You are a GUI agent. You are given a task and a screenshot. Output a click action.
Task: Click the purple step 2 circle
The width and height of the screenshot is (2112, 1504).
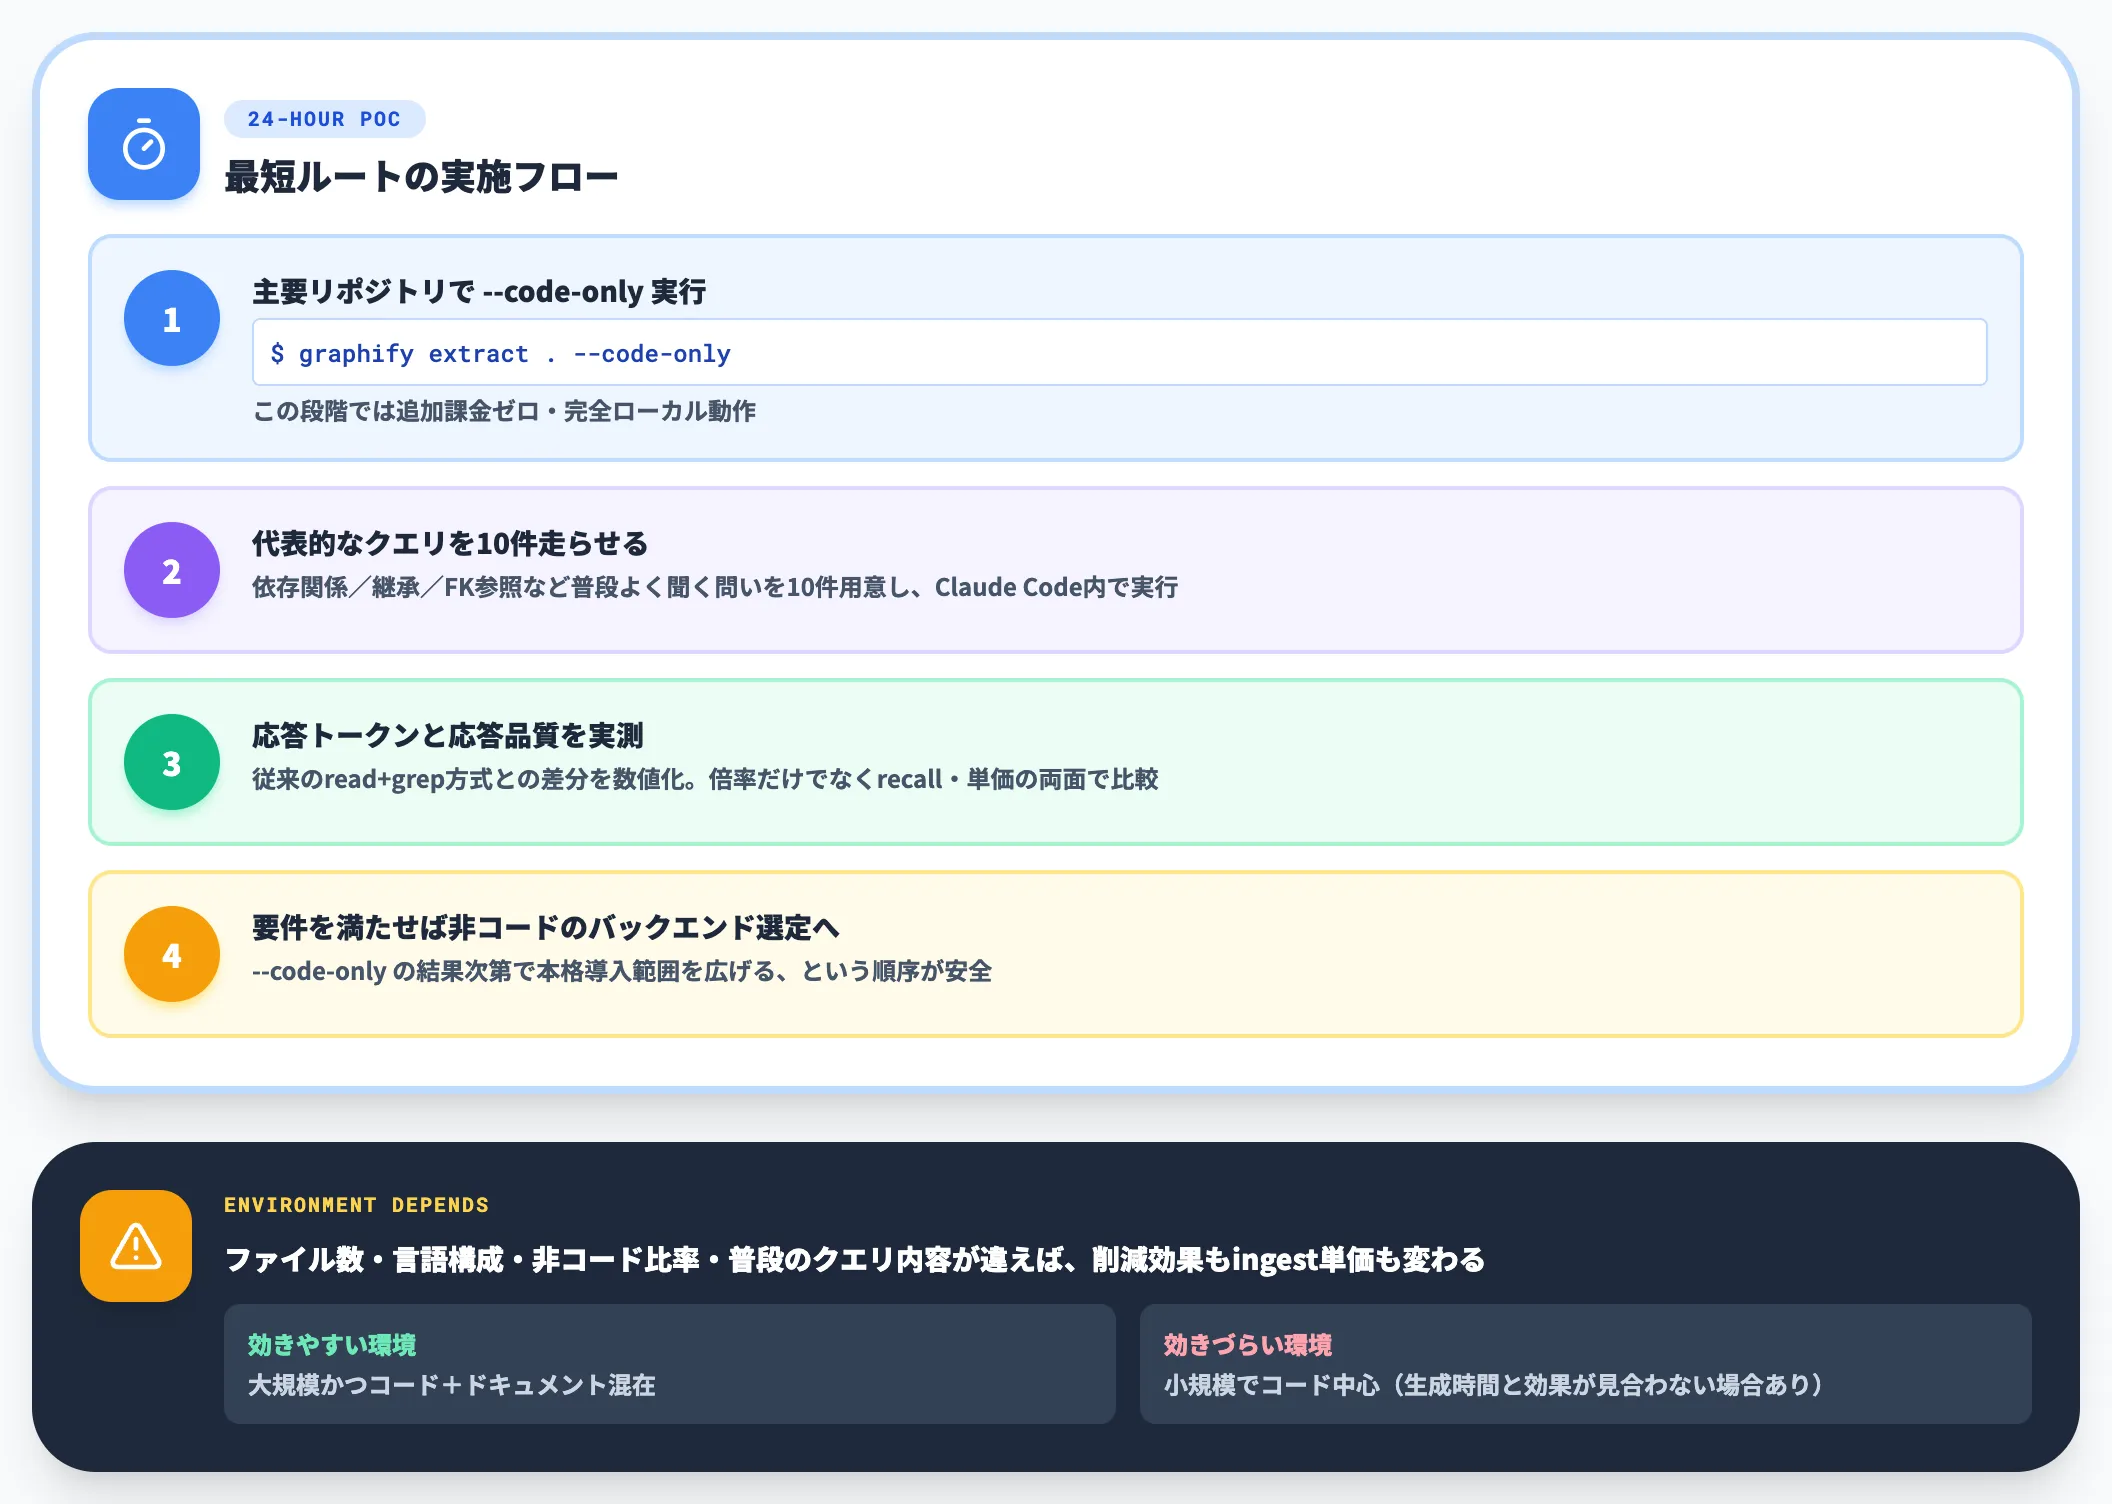(172, 570)
